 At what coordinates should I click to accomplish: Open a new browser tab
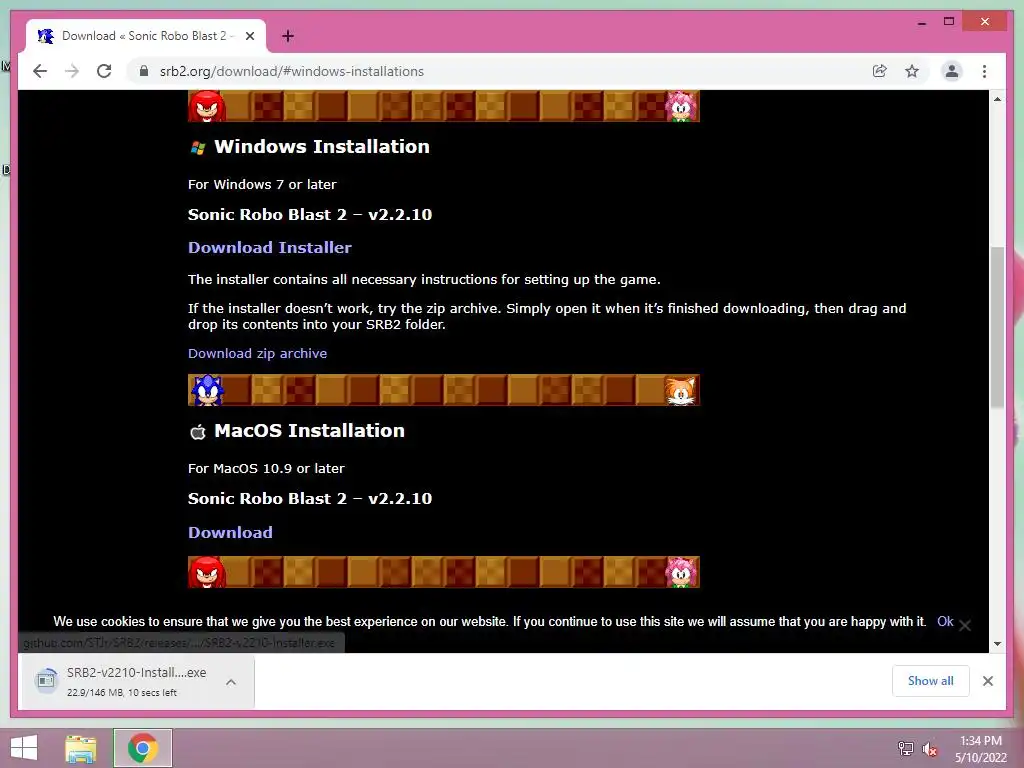[x=288, y=36]
